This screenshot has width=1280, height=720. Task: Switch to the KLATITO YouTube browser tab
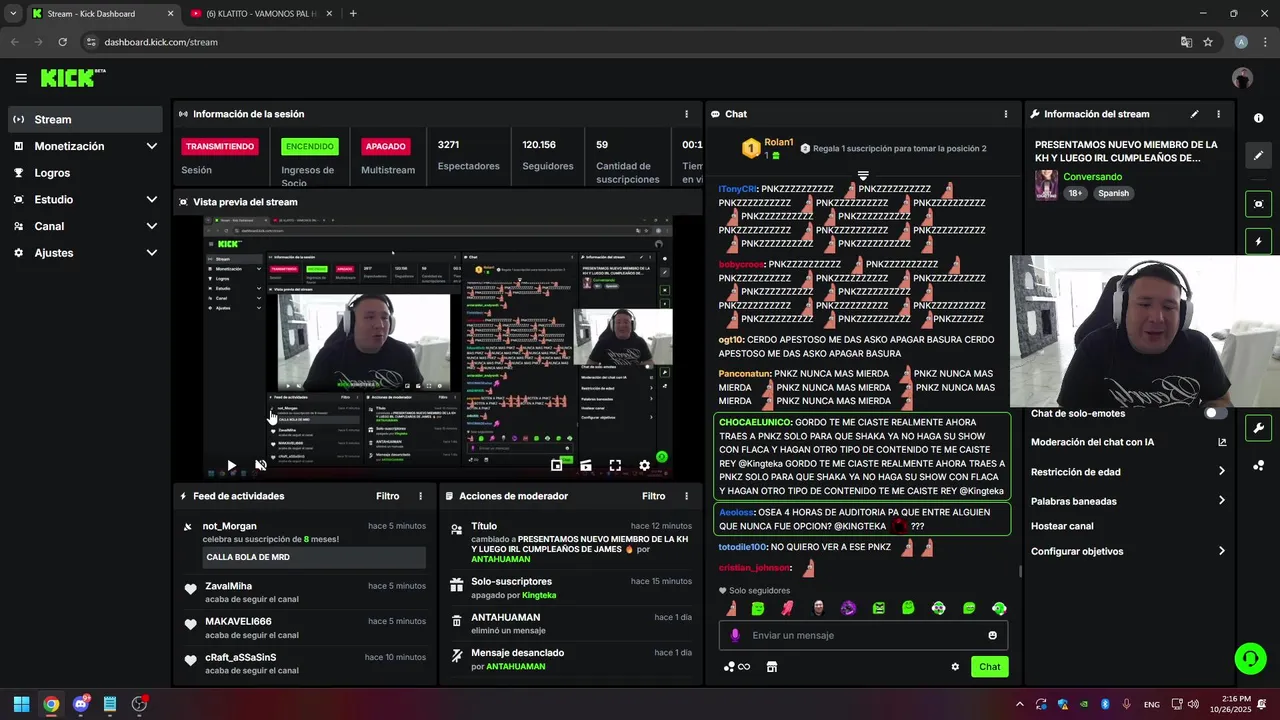coord(262,13)
